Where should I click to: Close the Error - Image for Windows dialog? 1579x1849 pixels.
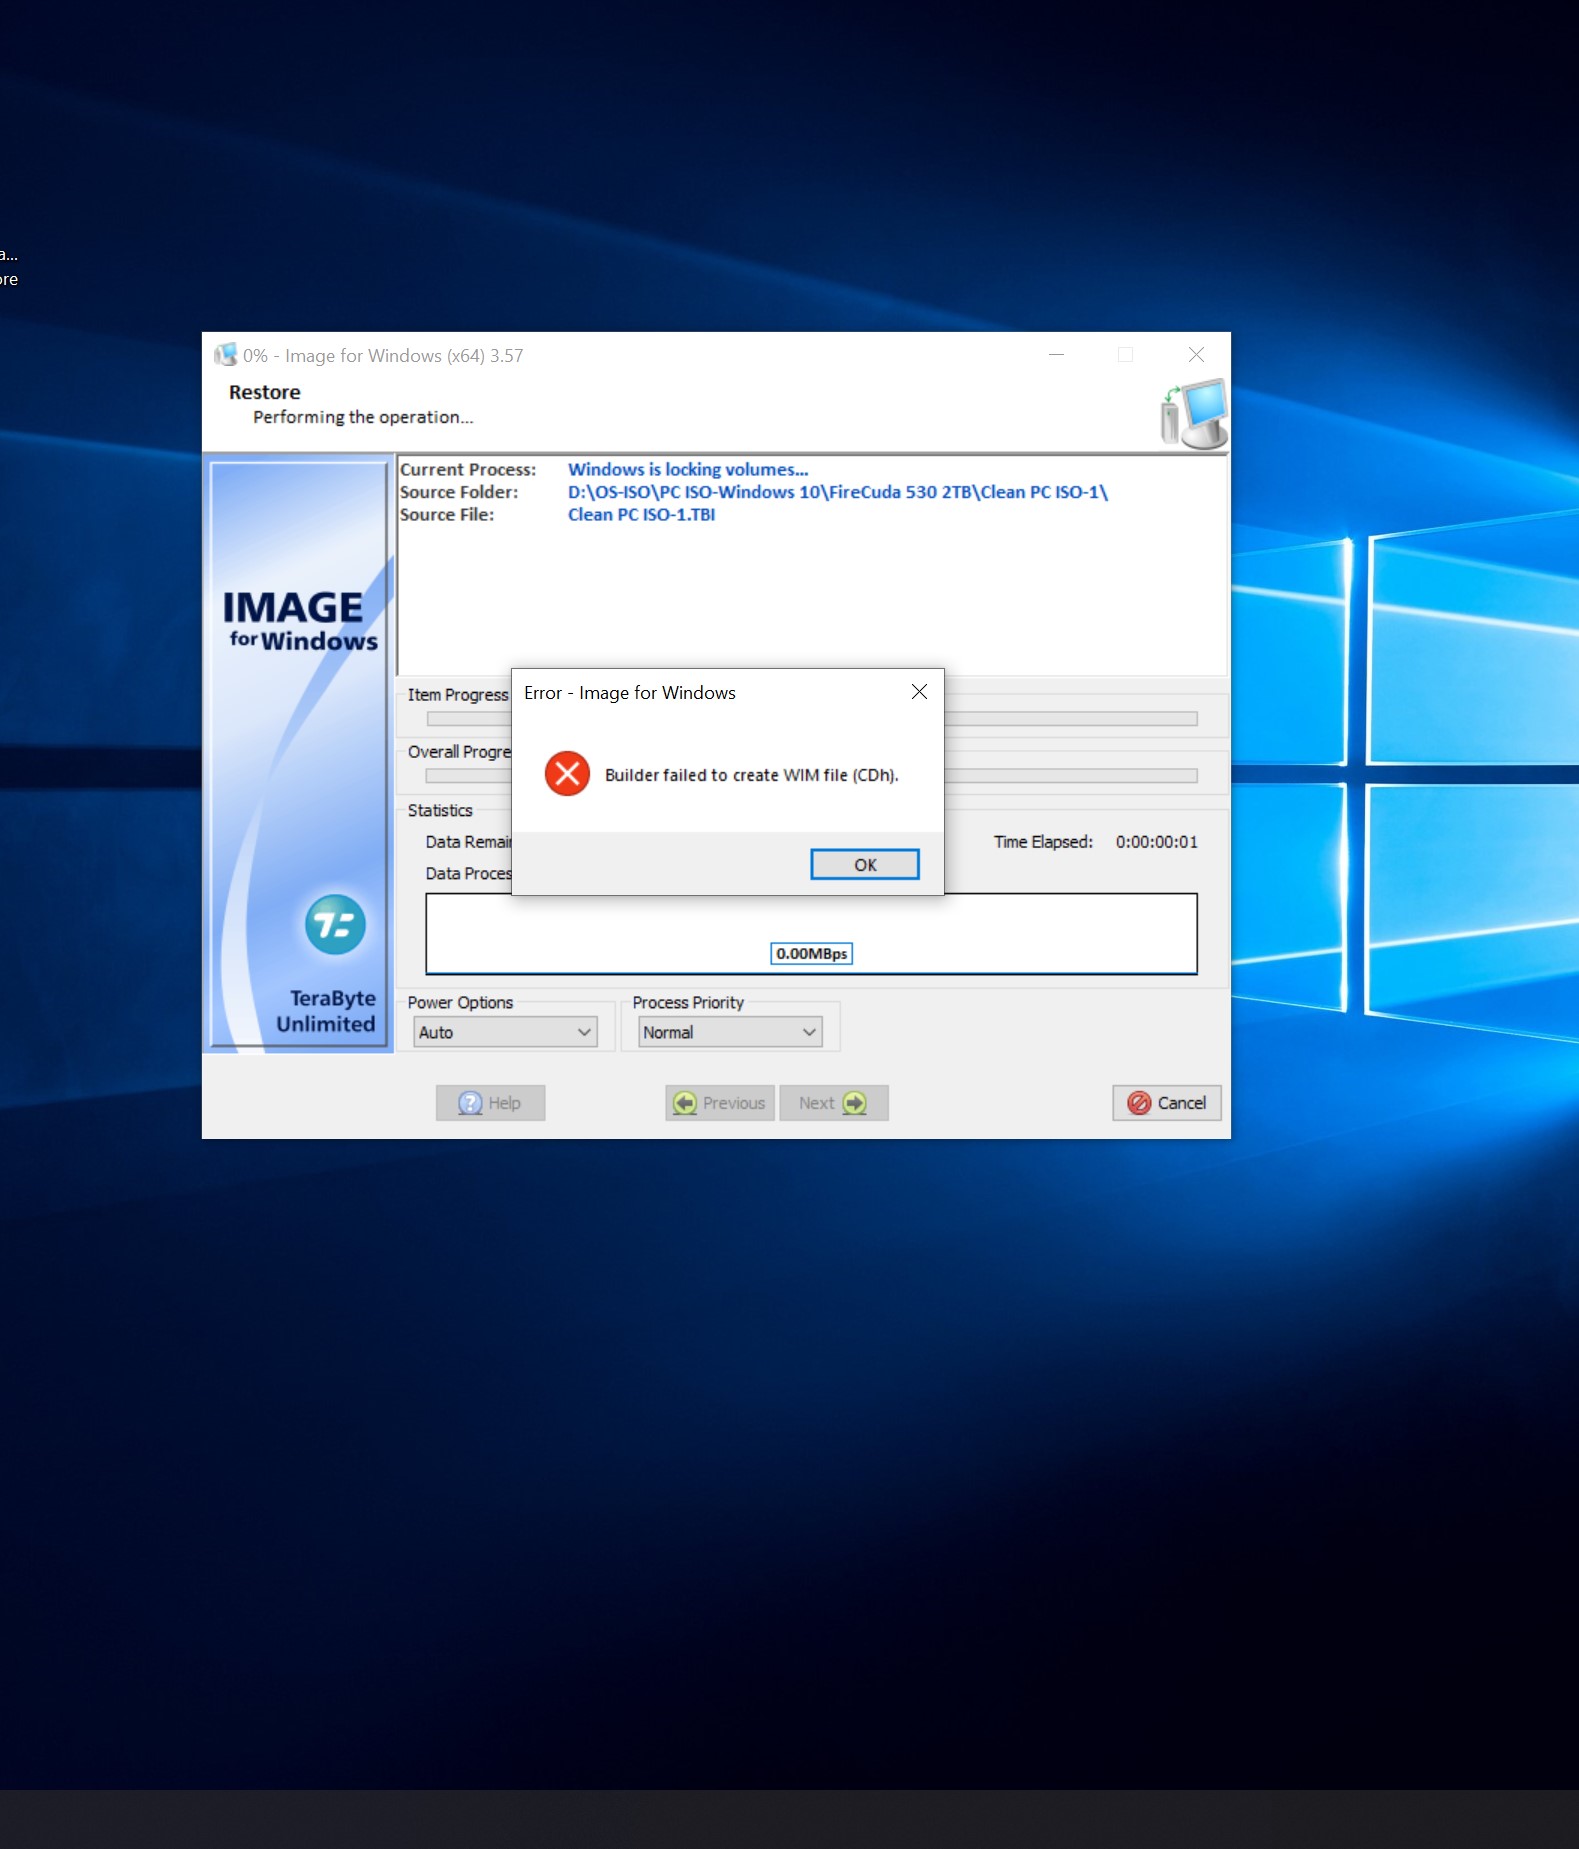coord(919,692)
